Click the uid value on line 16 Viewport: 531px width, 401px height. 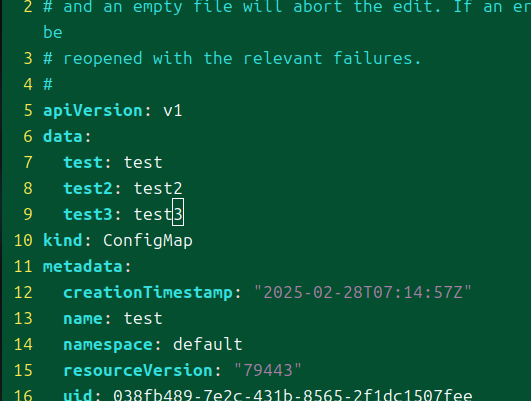[293, 395]
